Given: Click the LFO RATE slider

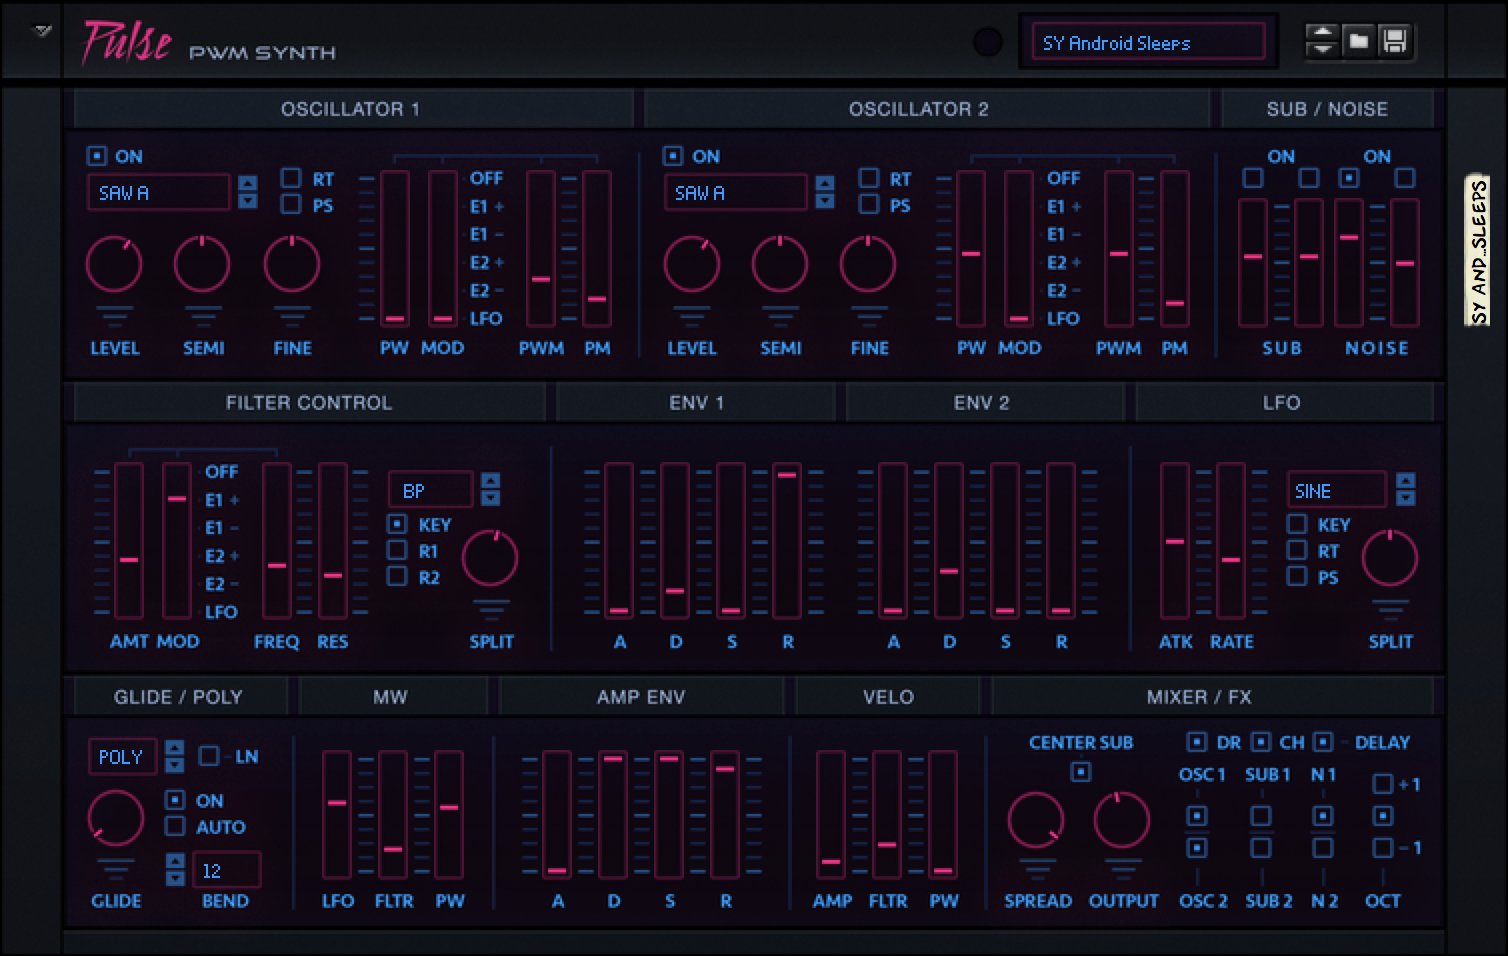Looking at the screenshot, I should (1231, 541).
